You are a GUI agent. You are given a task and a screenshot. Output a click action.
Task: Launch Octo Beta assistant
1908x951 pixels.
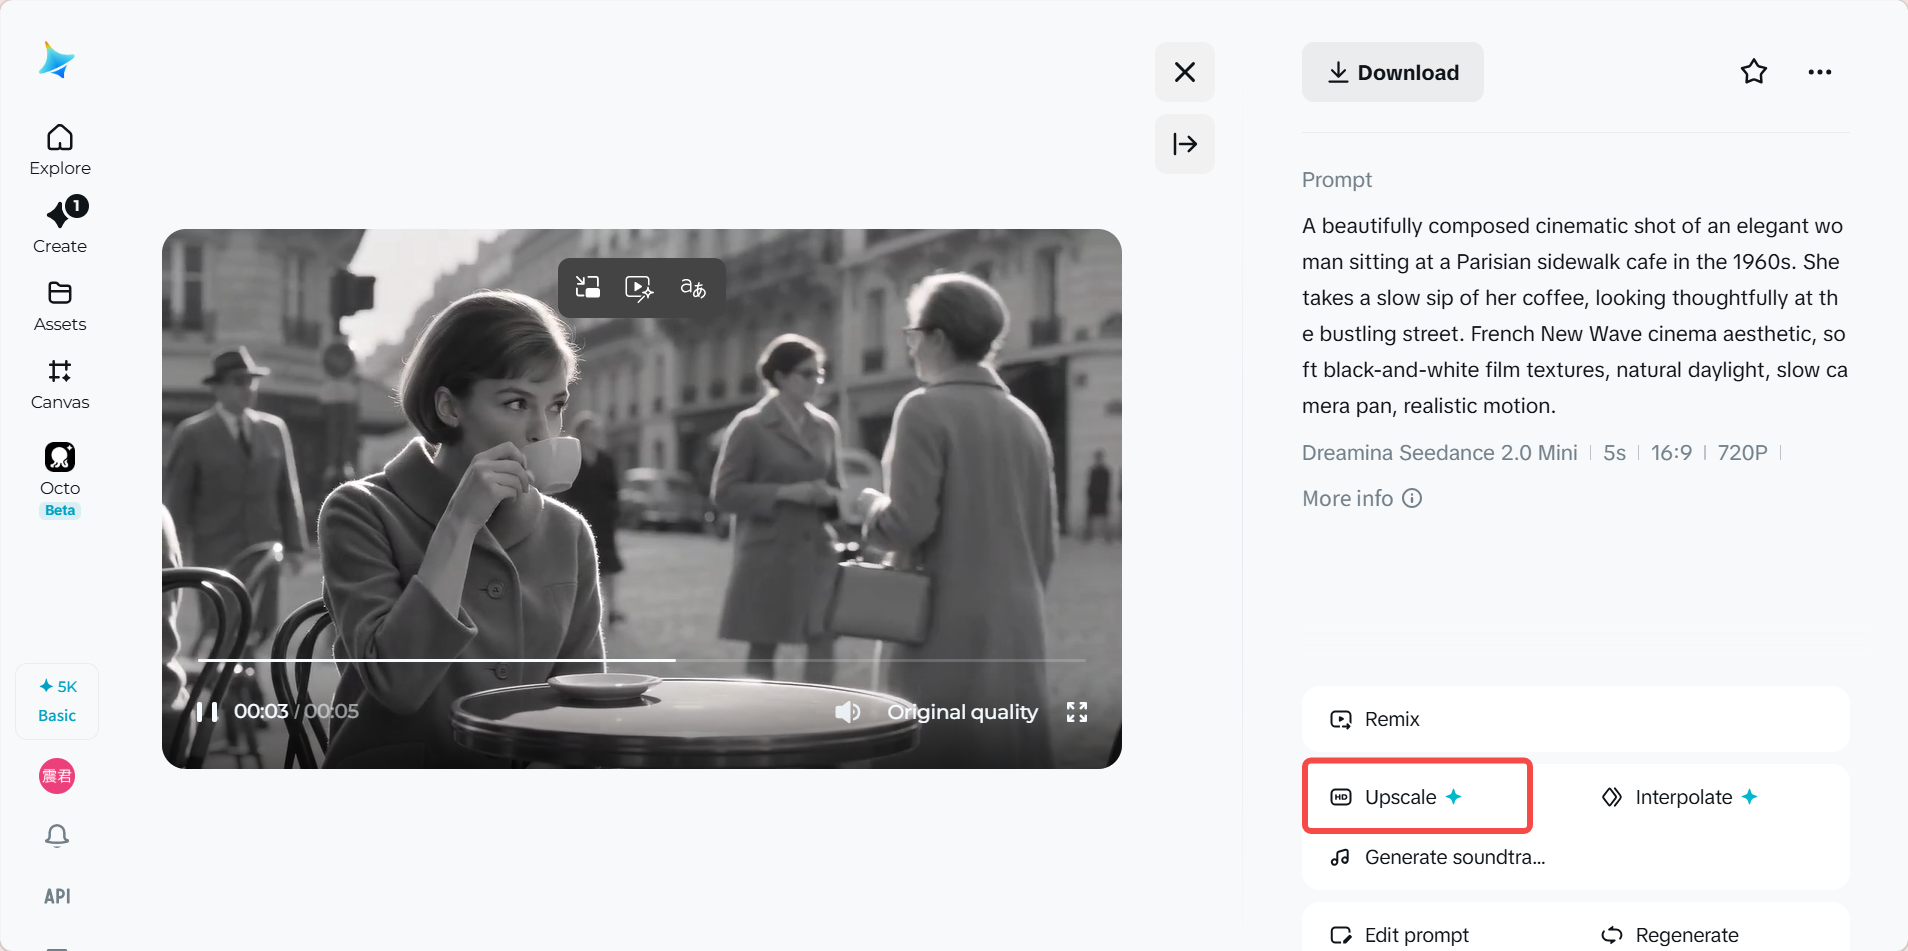click(60, 479)
